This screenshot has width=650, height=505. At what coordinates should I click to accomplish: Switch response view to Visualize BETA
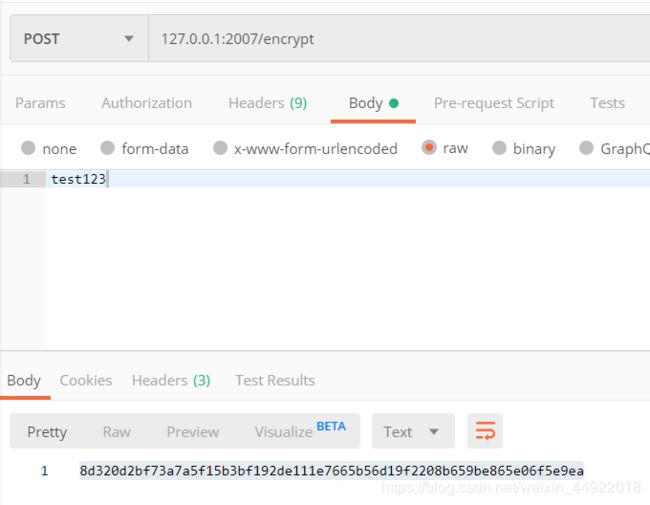click(x=300, y=431)
